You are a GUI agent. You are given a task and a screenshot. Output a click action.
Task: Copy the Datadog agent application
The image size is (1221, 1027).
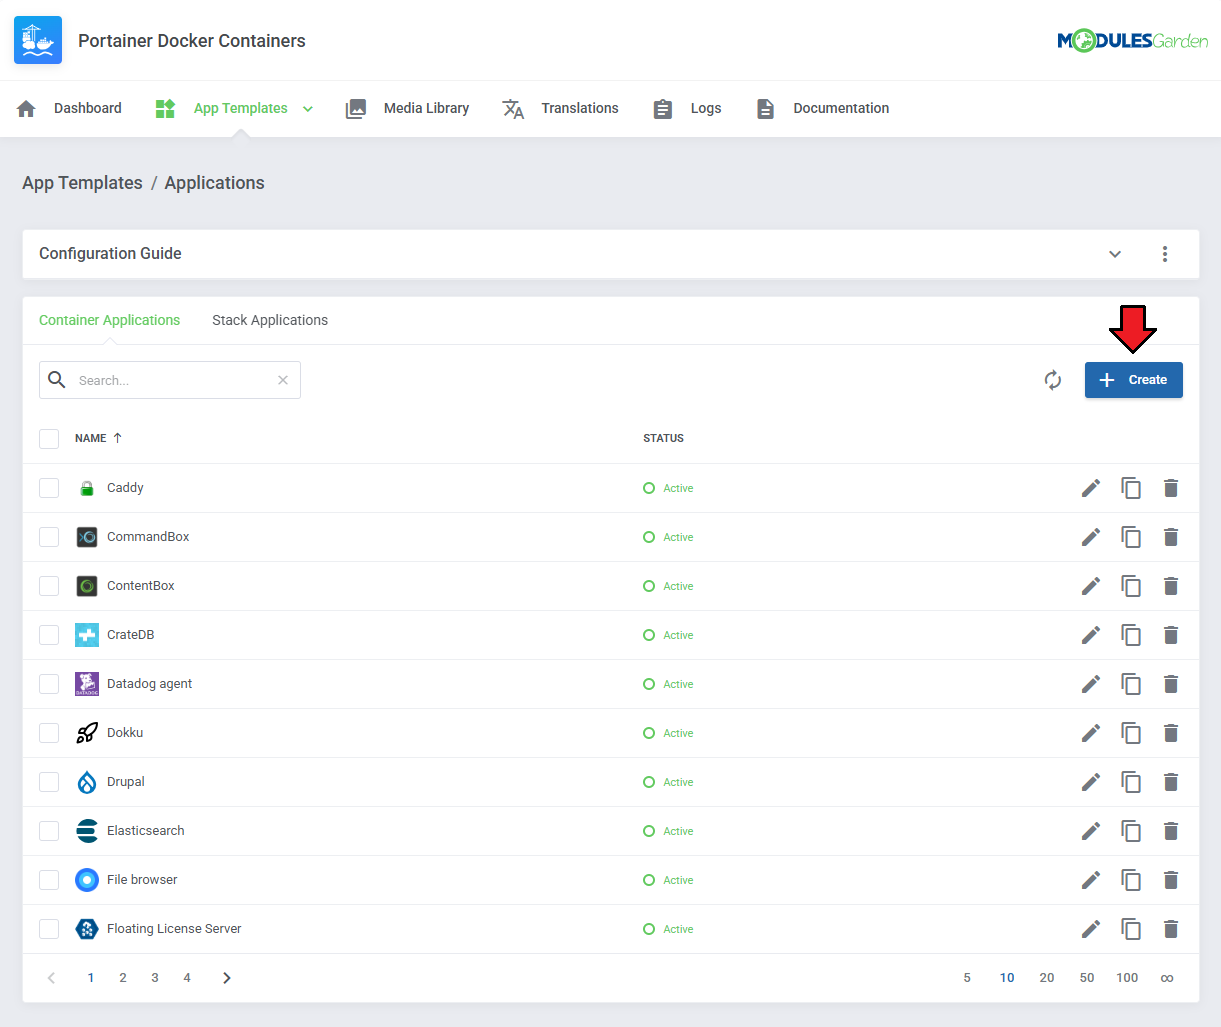[x=1131, y=684]
